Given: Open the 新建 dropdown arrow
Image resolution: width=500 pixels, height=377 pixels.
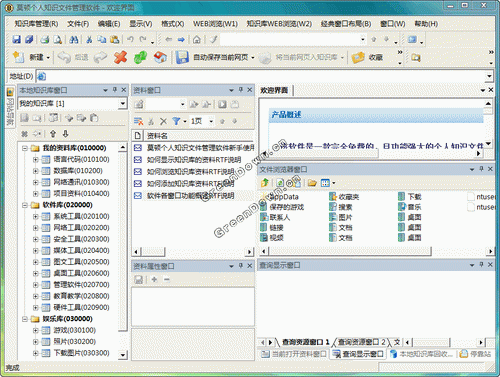Looking at the screenshot, I should point(48,58).
